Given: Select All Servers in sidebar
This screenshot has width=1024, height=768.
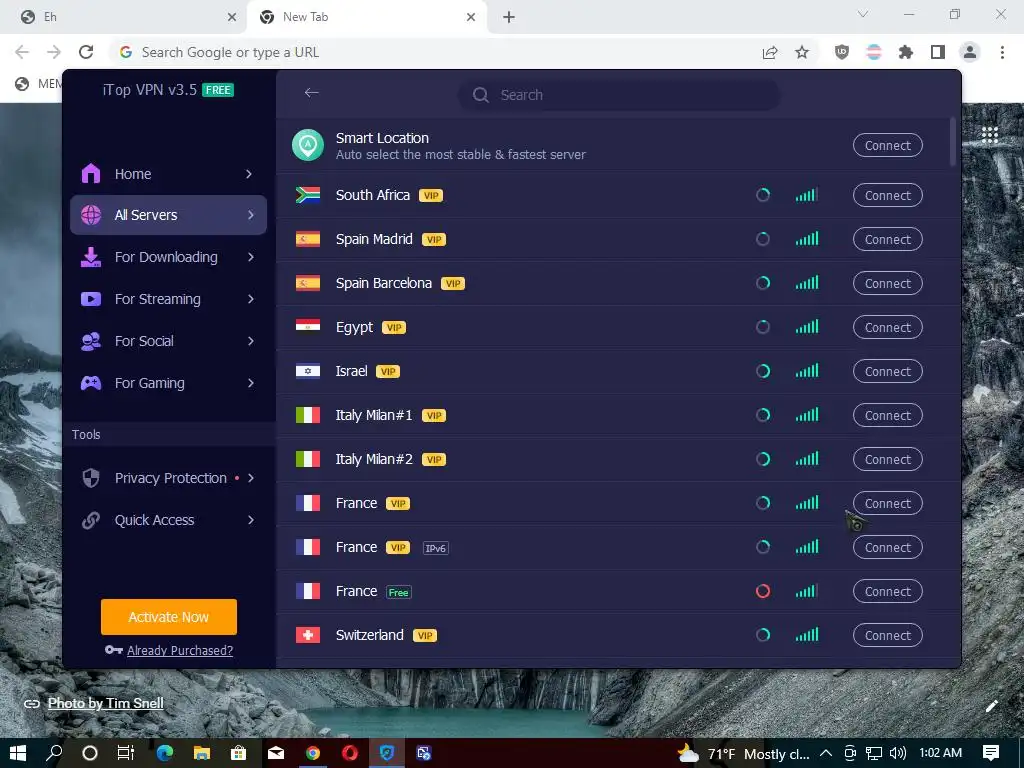Looking at the screenshot, I should pos(168,215).
